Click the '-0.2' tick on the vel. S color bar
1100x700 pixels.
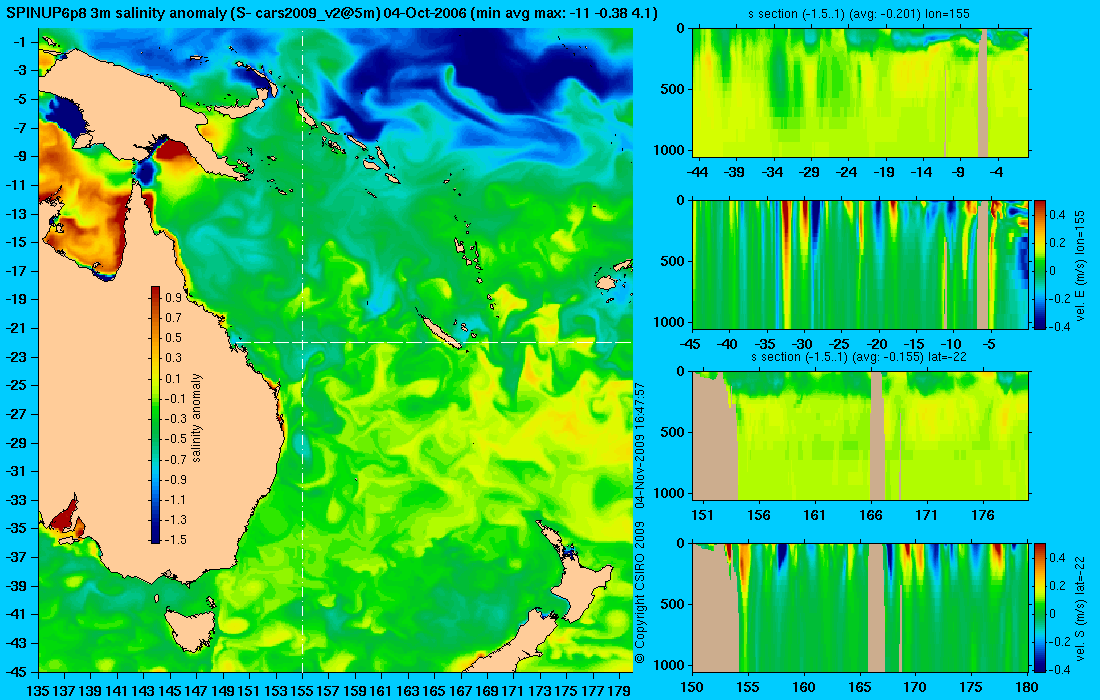(x=1059, y=642)
